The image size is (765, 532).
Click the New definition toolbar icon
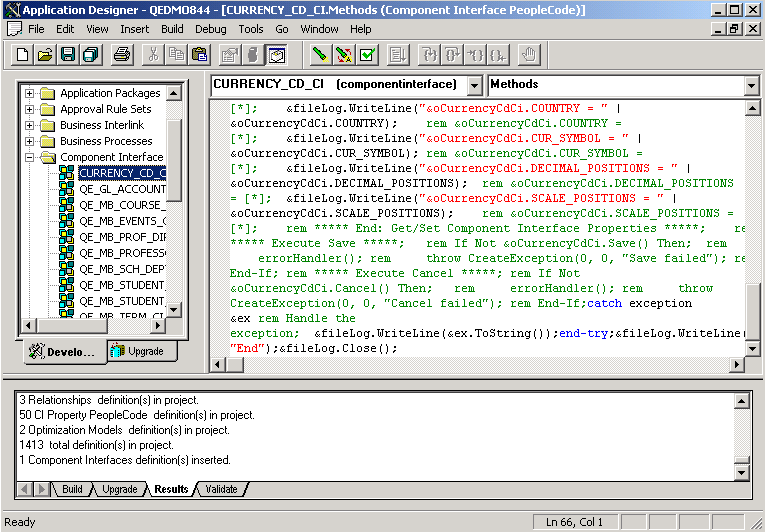tap(22, 54)
